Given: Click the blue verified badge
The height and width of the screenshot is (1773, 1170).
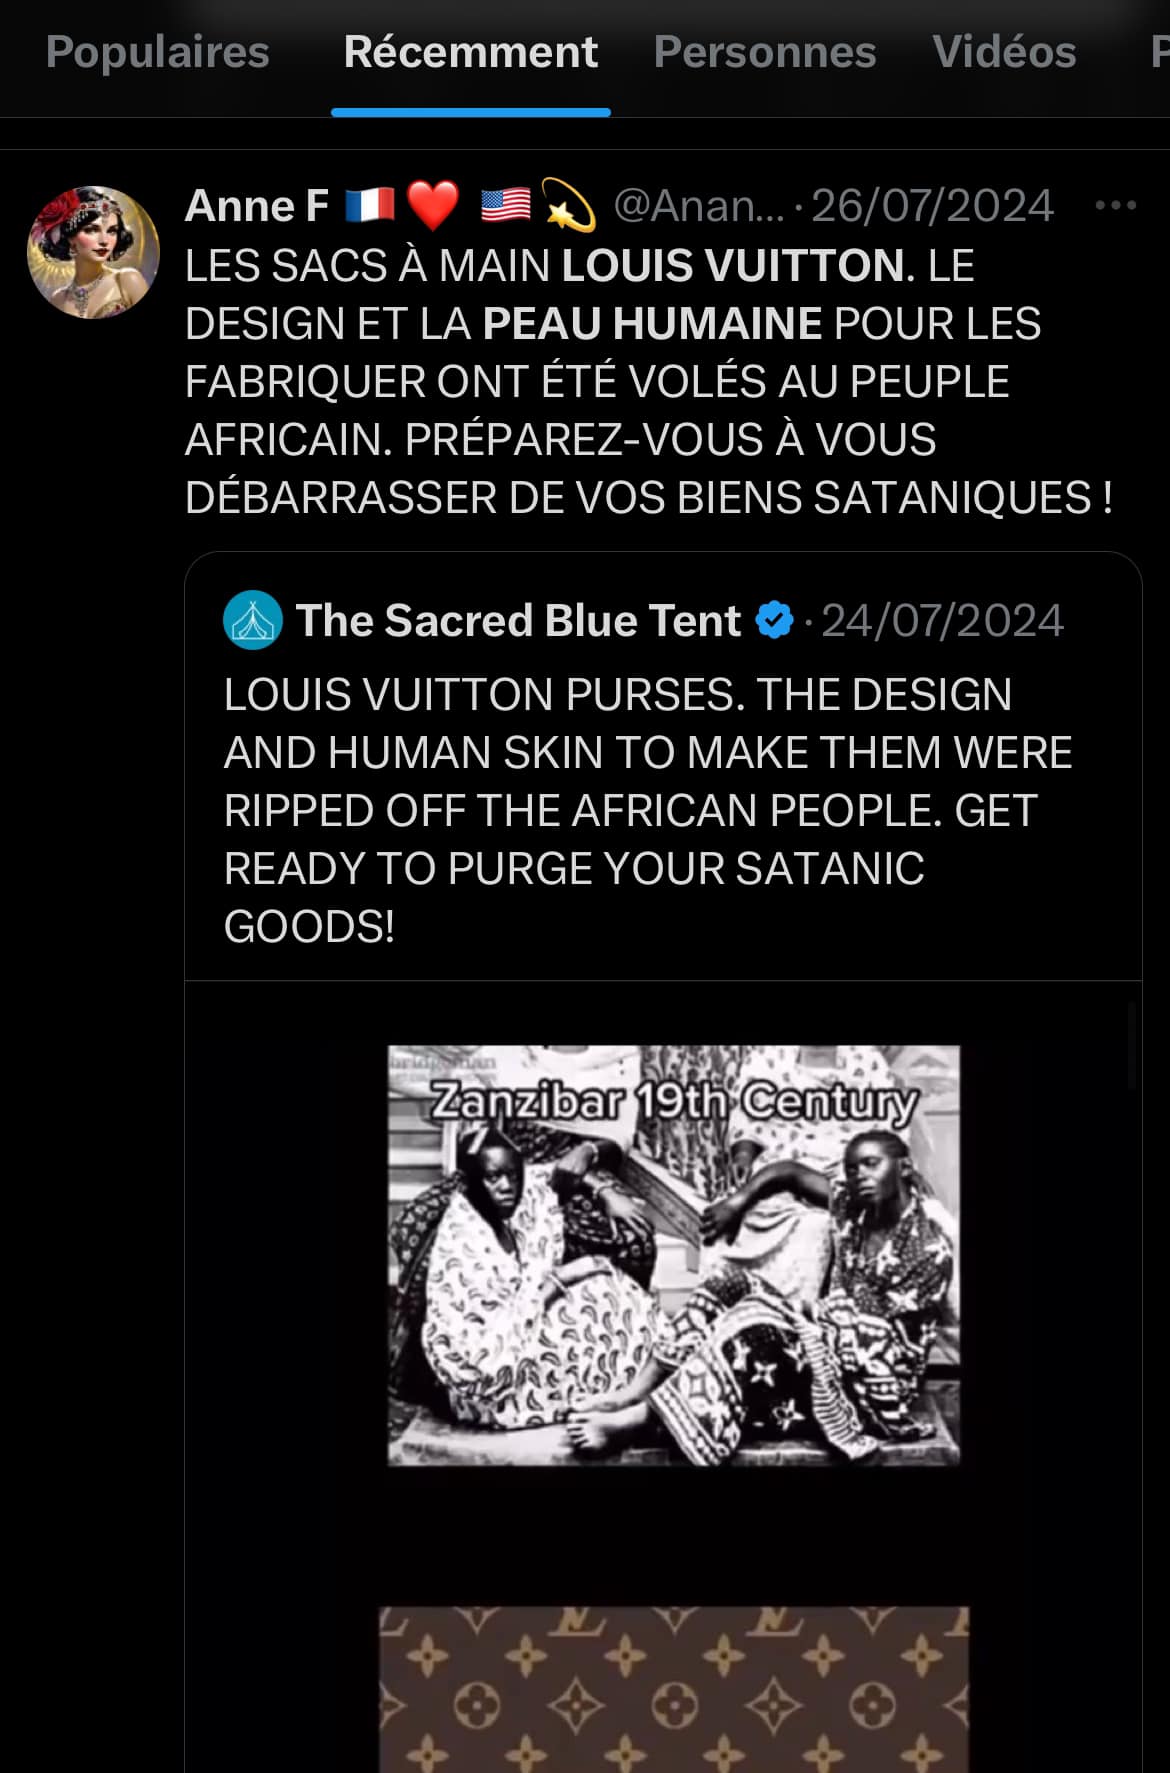Looking at the screenshot, I should coord(774,620).
